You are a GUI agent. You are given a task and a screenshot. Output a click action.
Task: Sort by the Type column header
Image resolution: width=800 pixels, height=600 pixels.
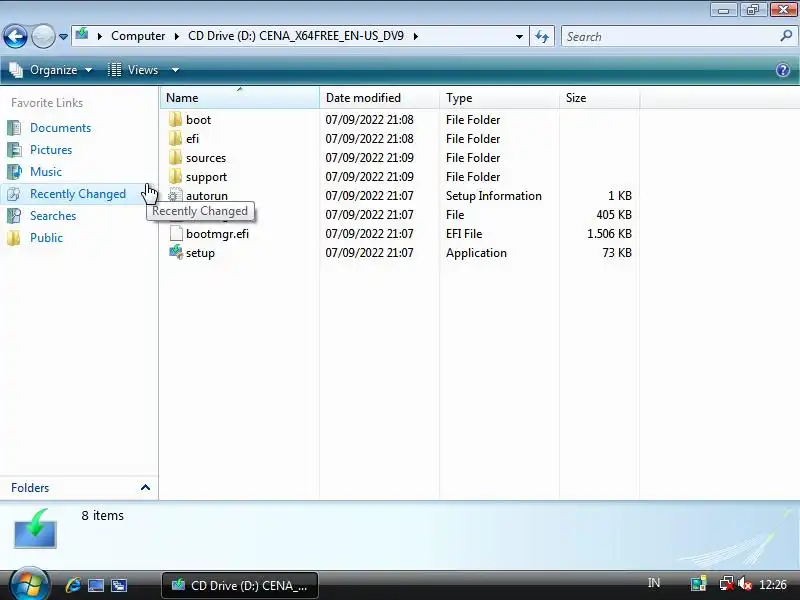(x=499, y=97)
